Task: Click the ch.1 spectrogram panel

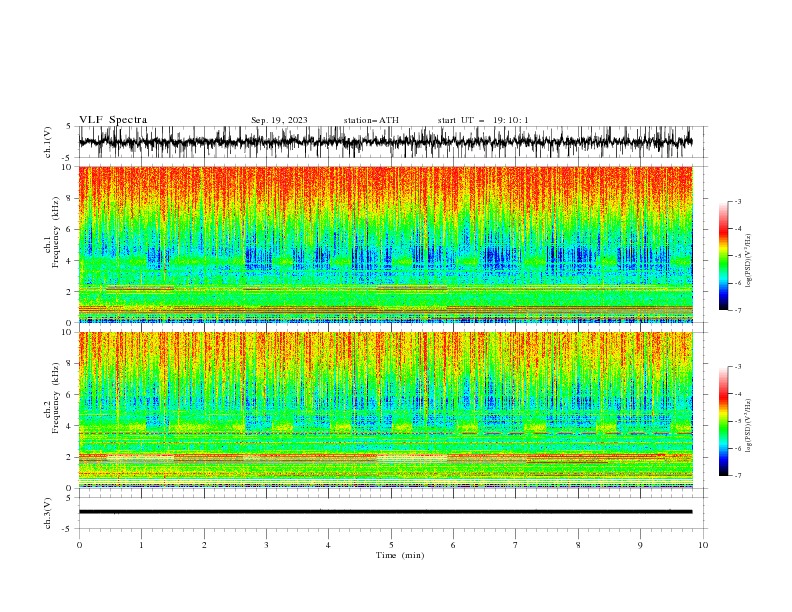Action: pos(386,244)
